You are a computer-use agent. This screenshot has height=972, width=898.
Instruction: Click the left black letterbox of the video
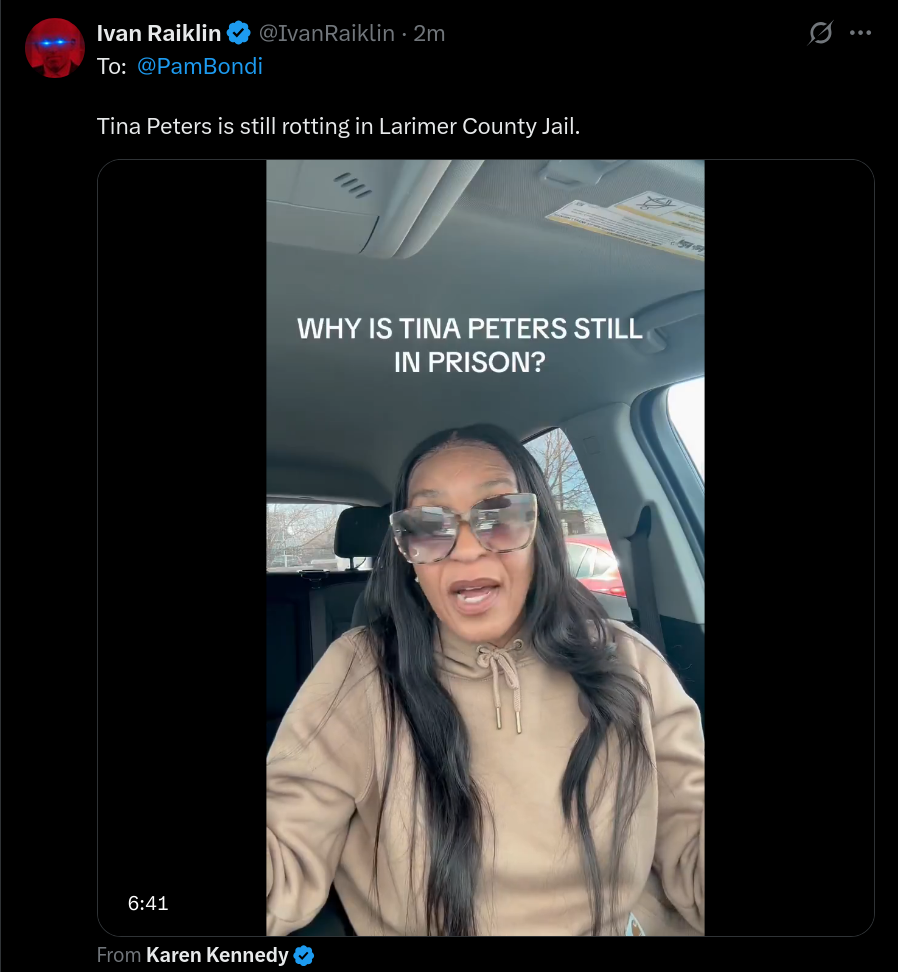[182, 547]
